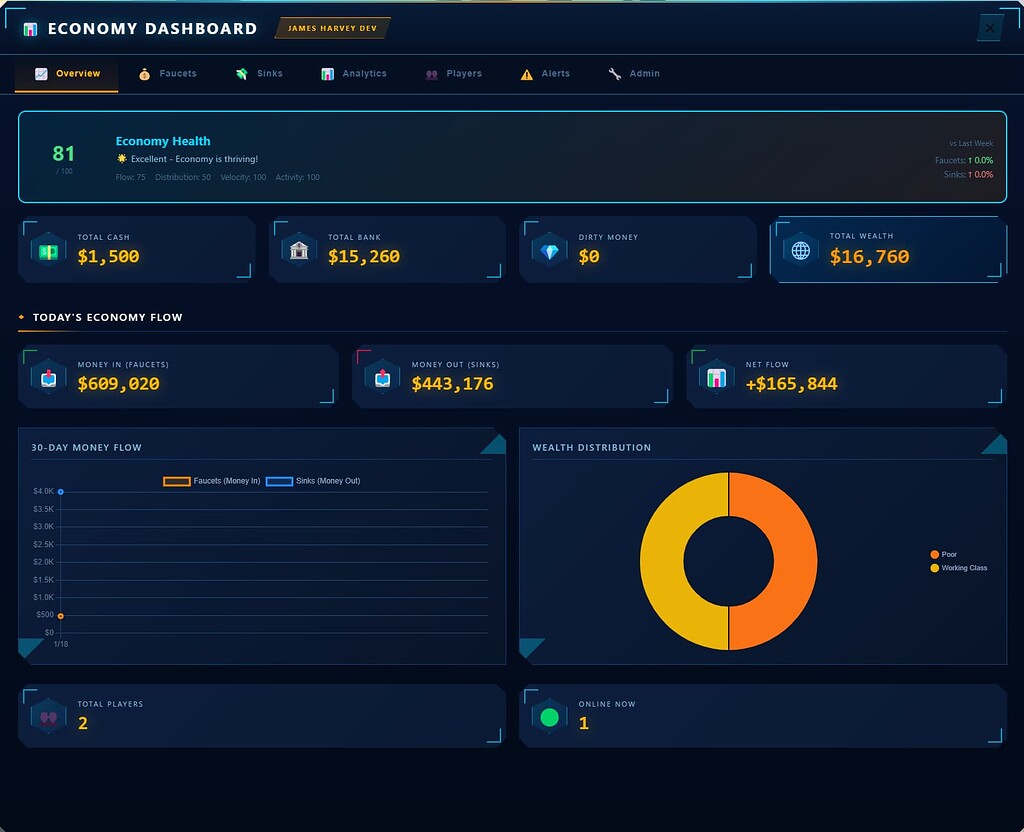Screen dimensions: 1024x832
Task: Click the Distribution: 50 stat
Action: 183,178
